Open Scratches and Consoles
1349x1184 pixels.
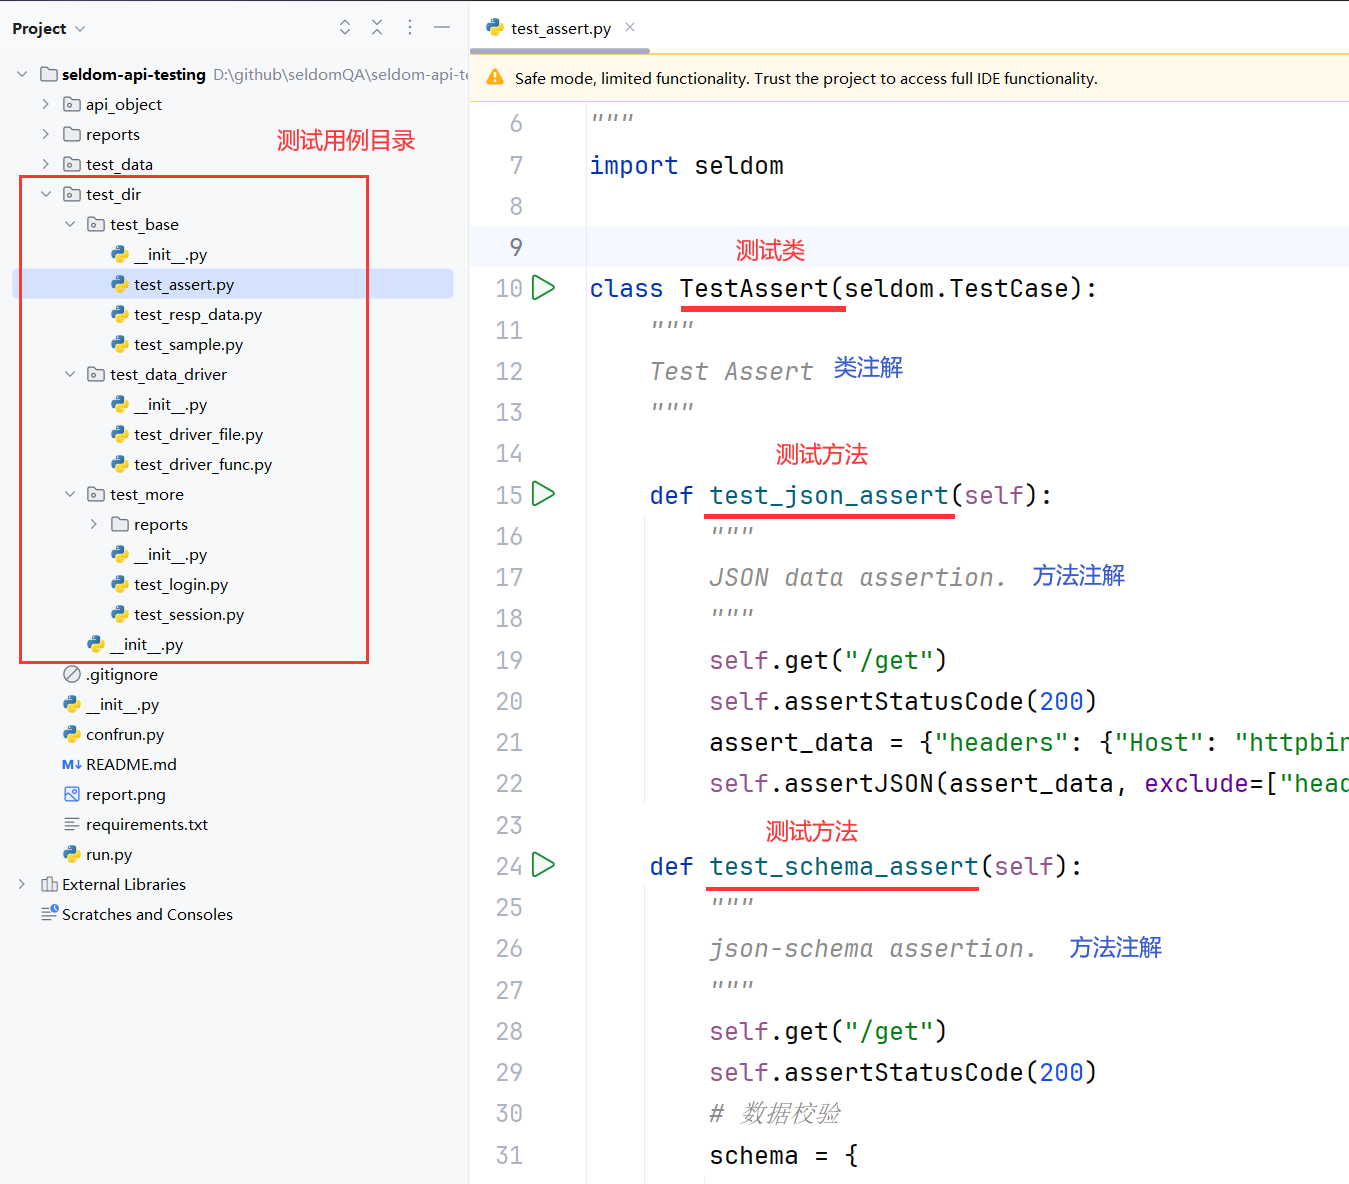point(146,914)
